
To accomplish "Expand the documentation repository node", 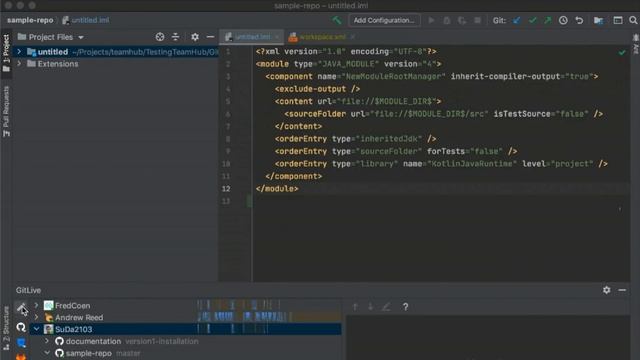I will [47, 341].
